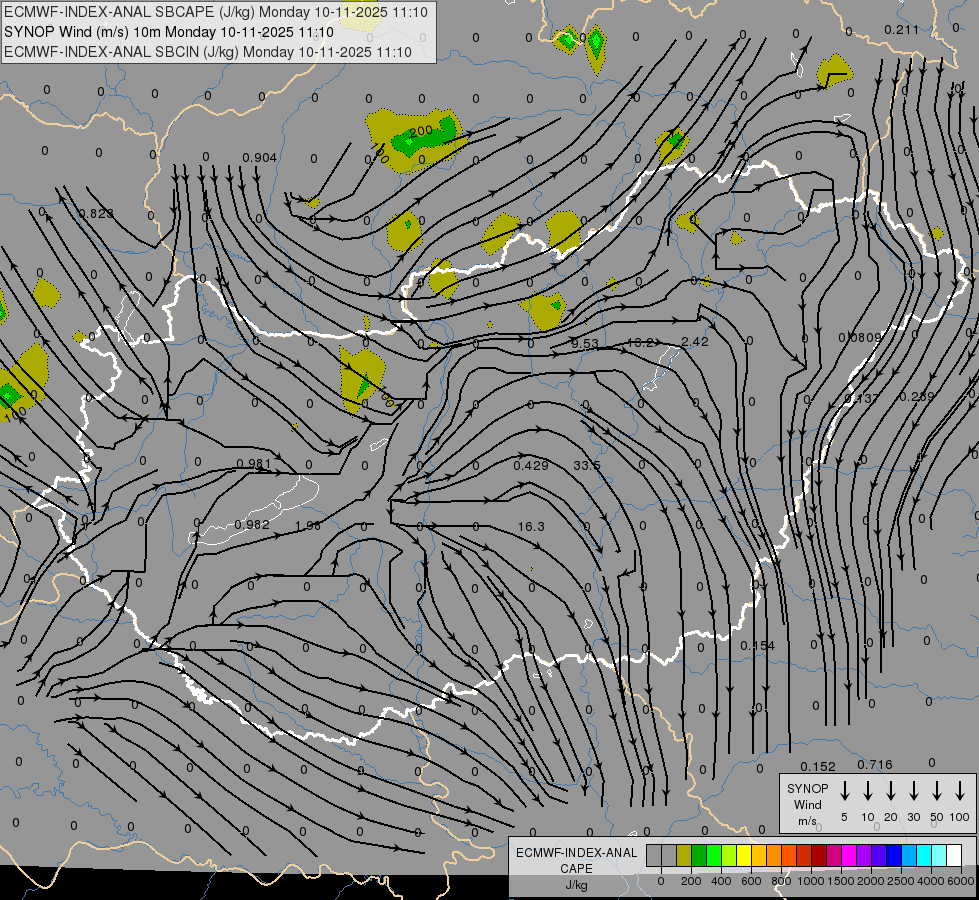Viewport: 979px width, 900px height.
Task: Click the ECMWF-INDEX-ANAL CAPE legend title
Action: click(x=576, y=860)
